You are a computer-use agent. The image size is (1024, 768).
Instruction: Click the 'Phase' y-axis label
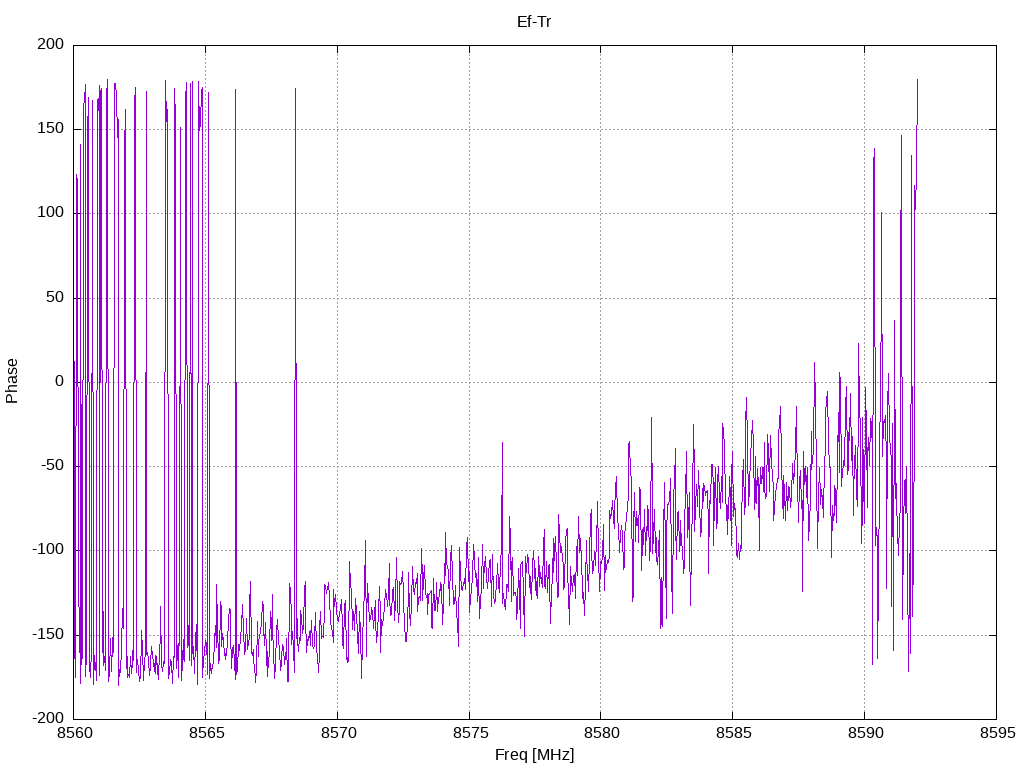(12, 381)
